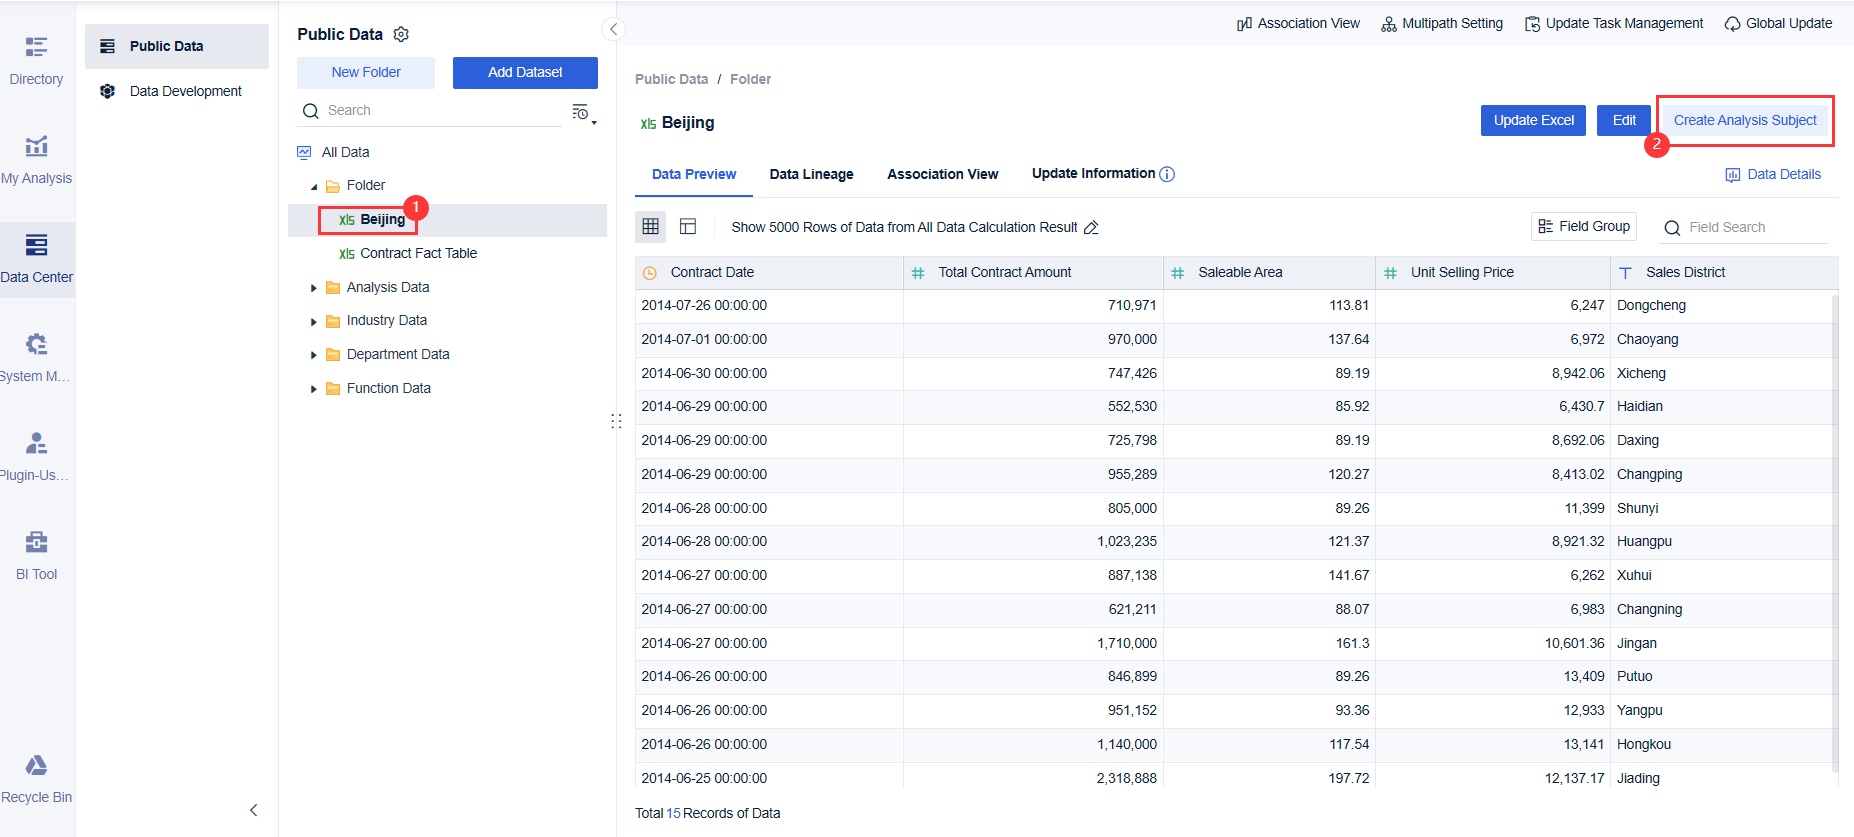Collapse the dataset tree panel
1854x837 pixels.
click(614, 29)
